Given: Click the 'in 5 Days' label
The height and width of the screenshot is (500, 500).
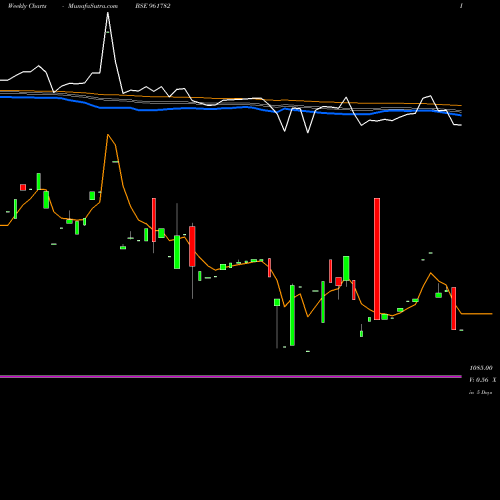Looking at the screenshot, I should [x=481, y=392].
